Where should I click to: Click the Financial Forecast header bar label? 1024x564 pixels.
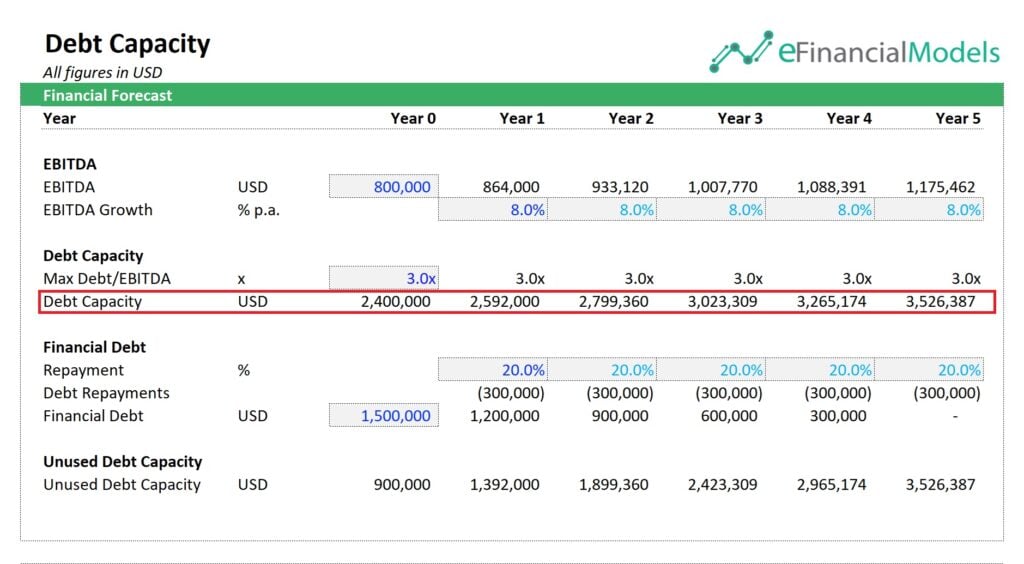pyautogui.click(x=107, y=95)
